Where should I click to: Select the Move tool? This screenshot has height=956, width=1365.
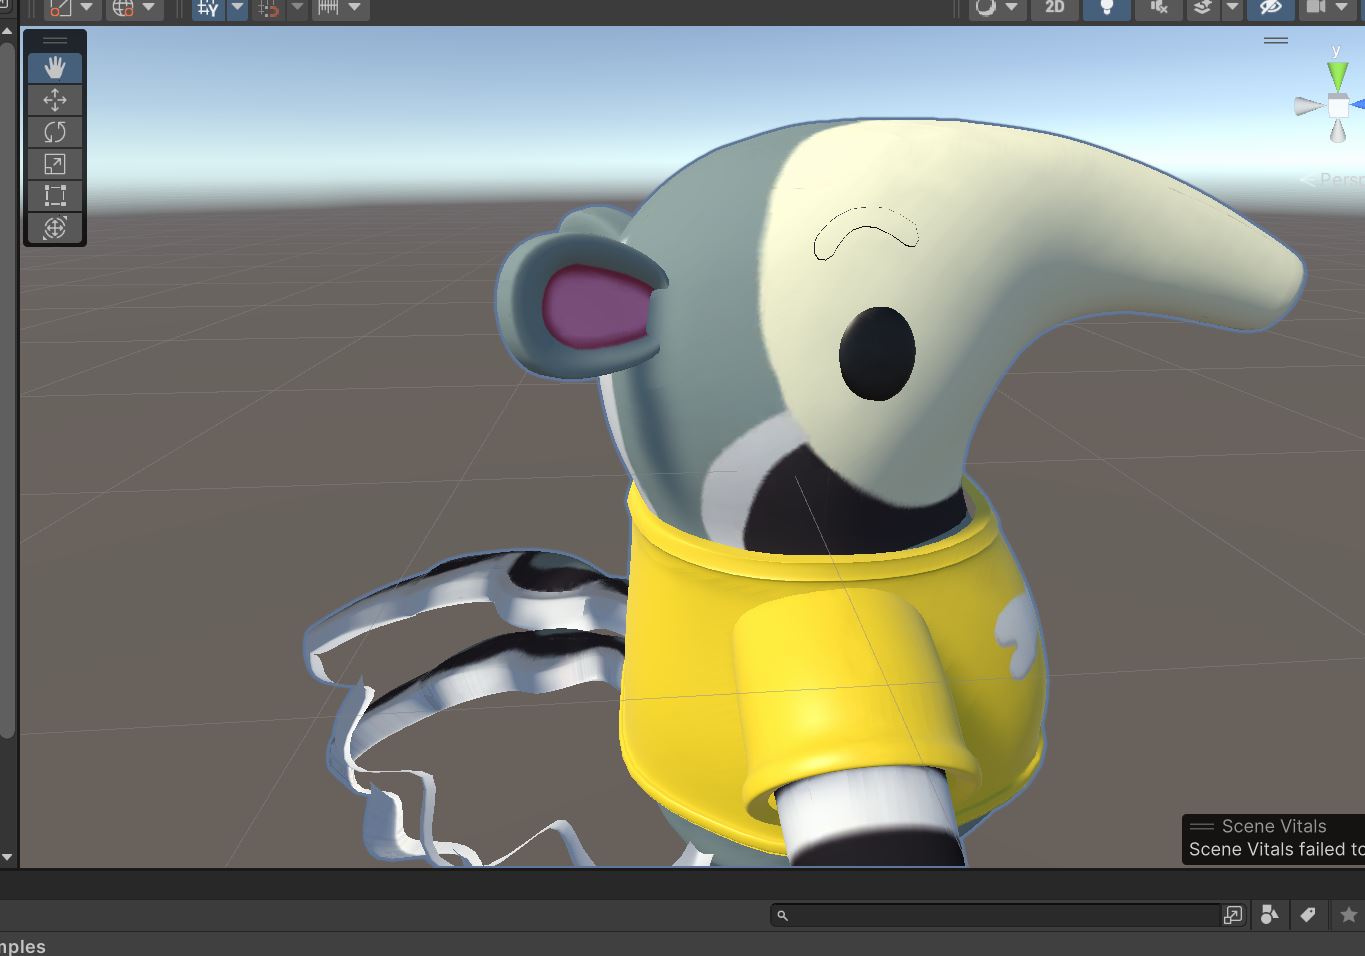pyautogui.click(x=55, y=100)
